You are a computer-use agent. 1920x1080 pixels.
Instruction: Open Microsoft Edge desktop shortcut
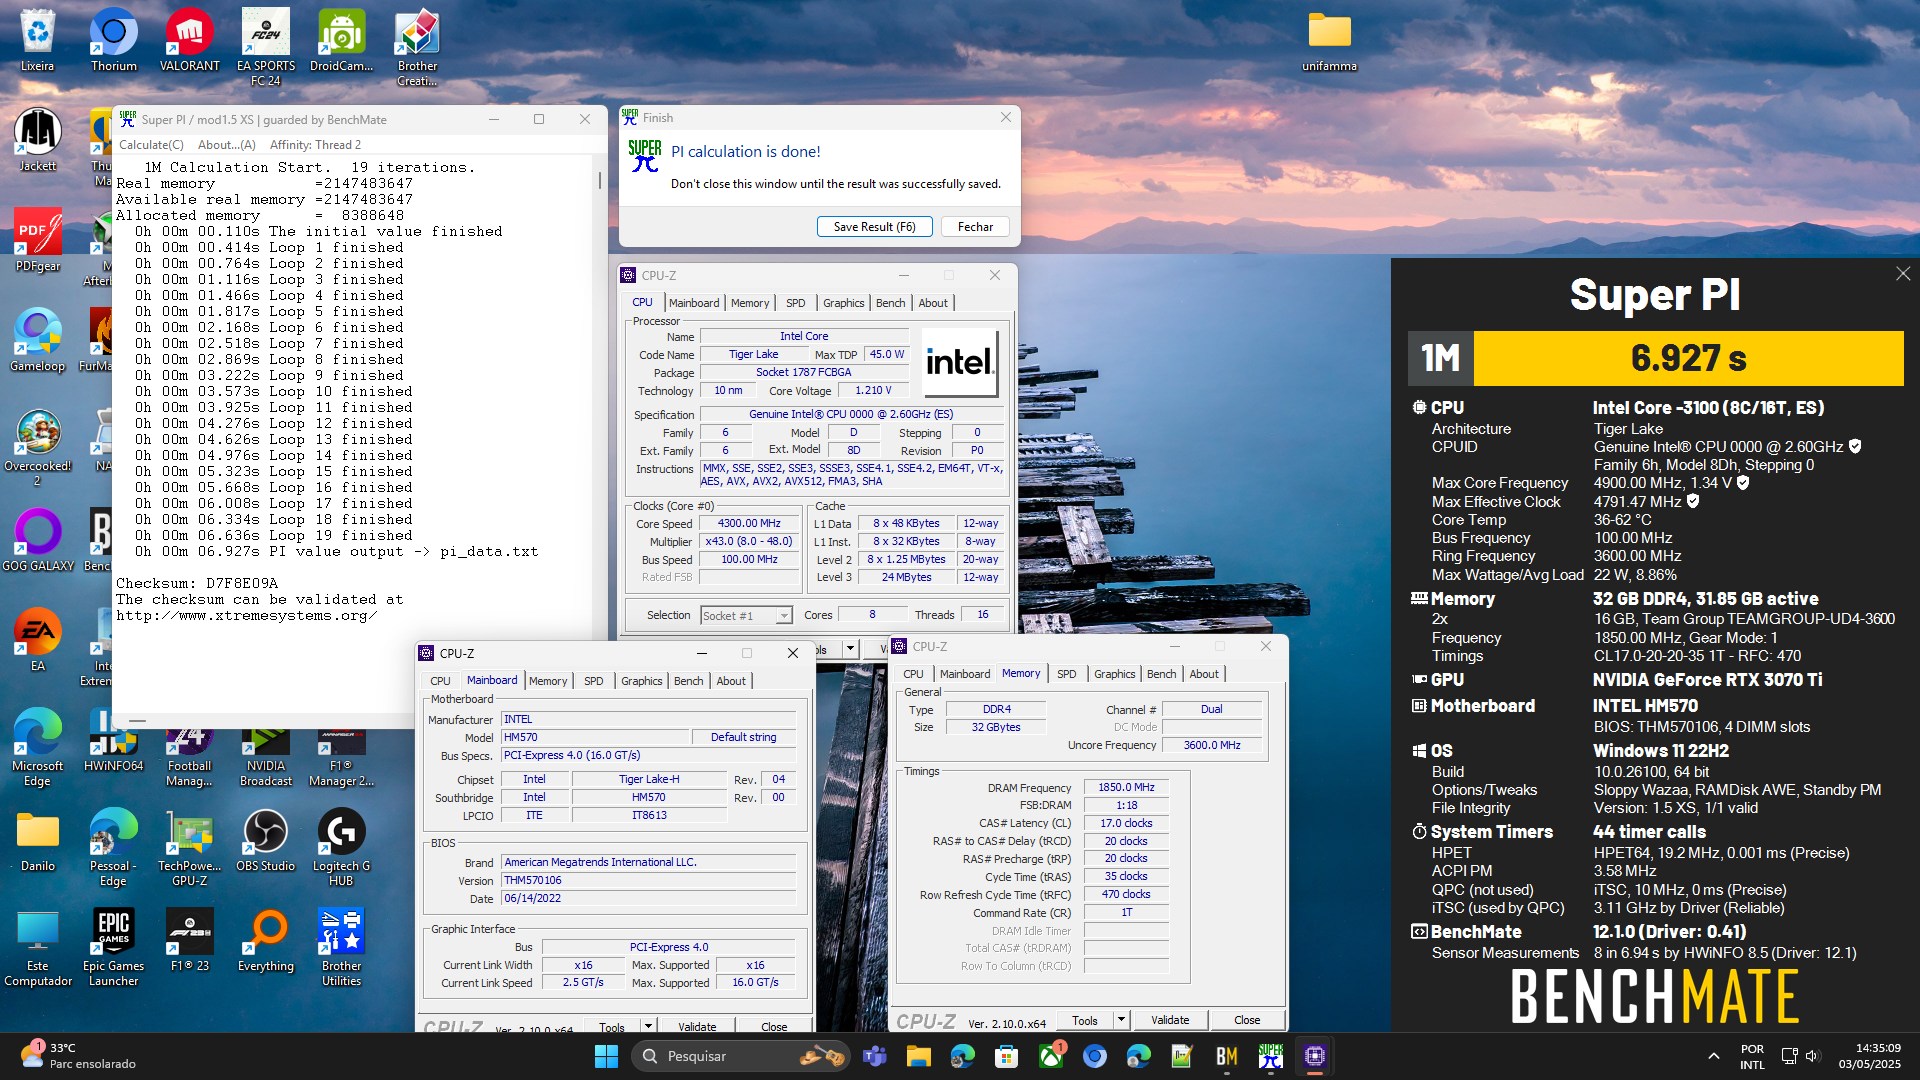click(38, 746)
